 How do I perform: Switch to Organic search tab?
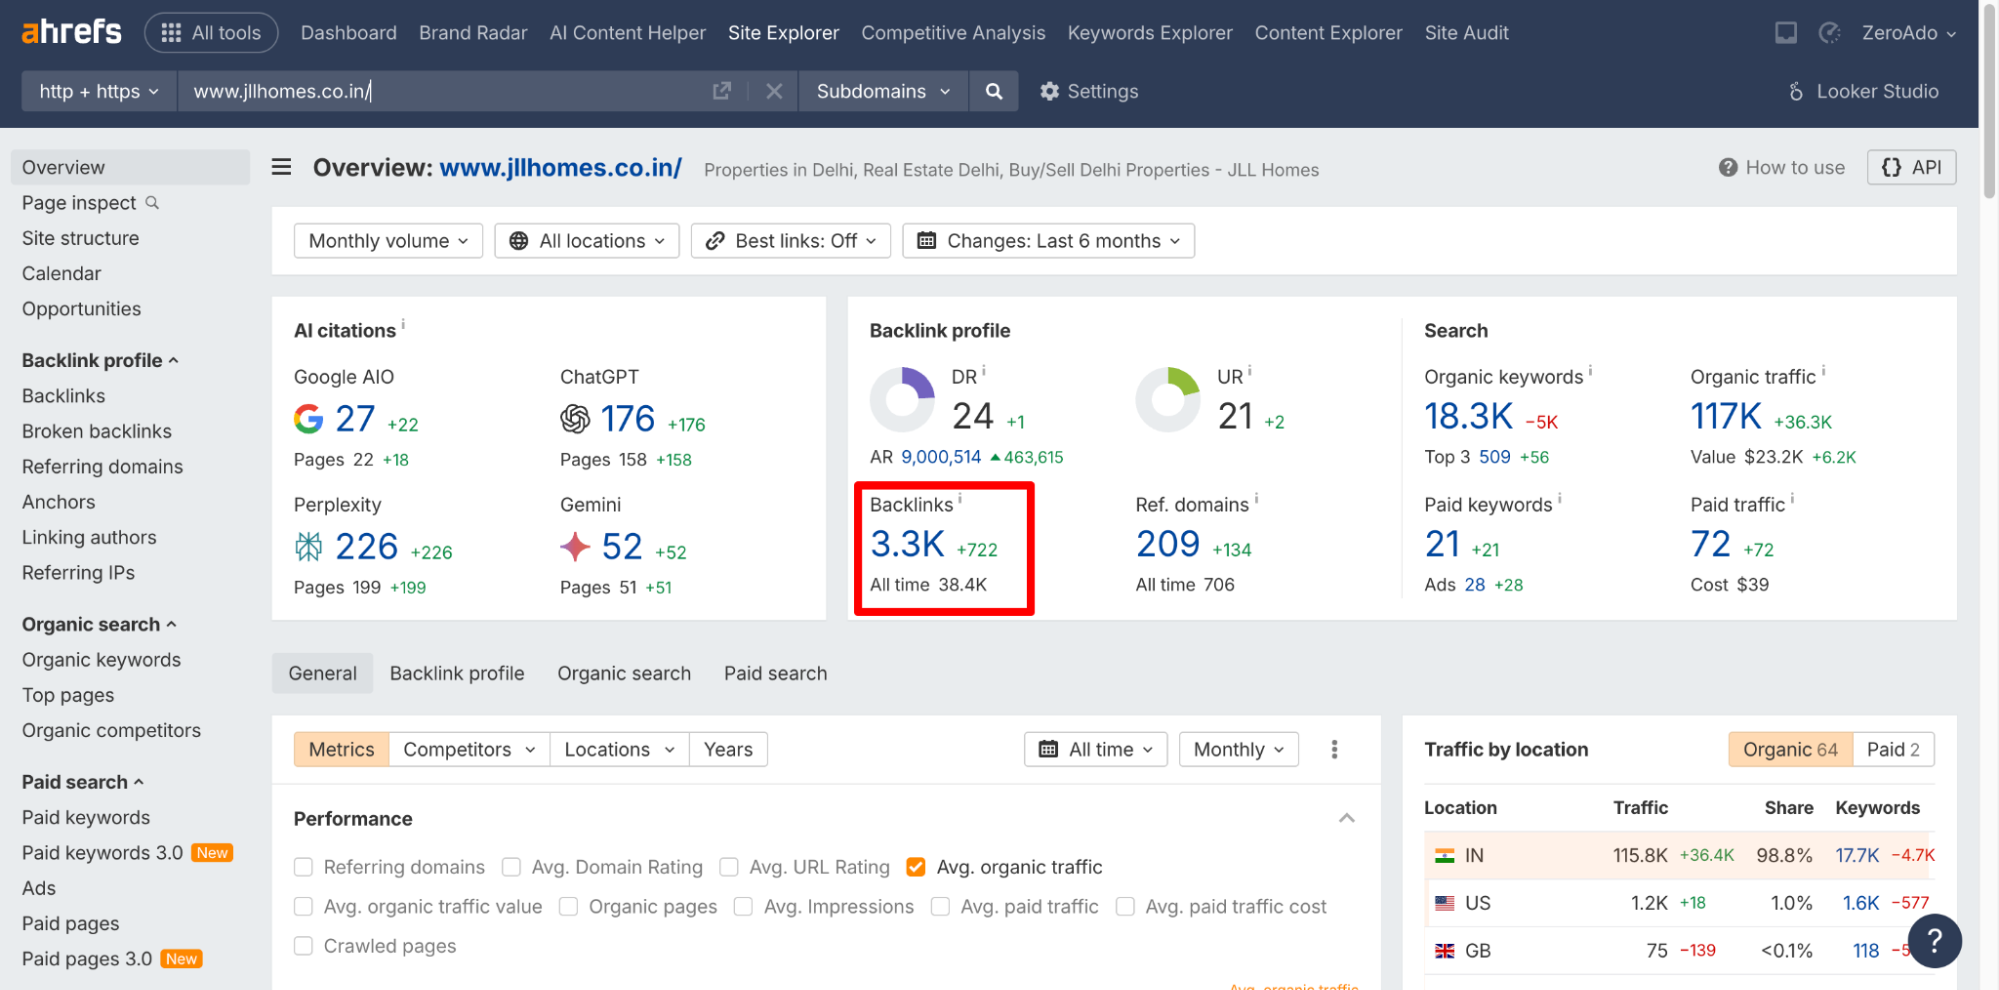click(x=624, y=673)
